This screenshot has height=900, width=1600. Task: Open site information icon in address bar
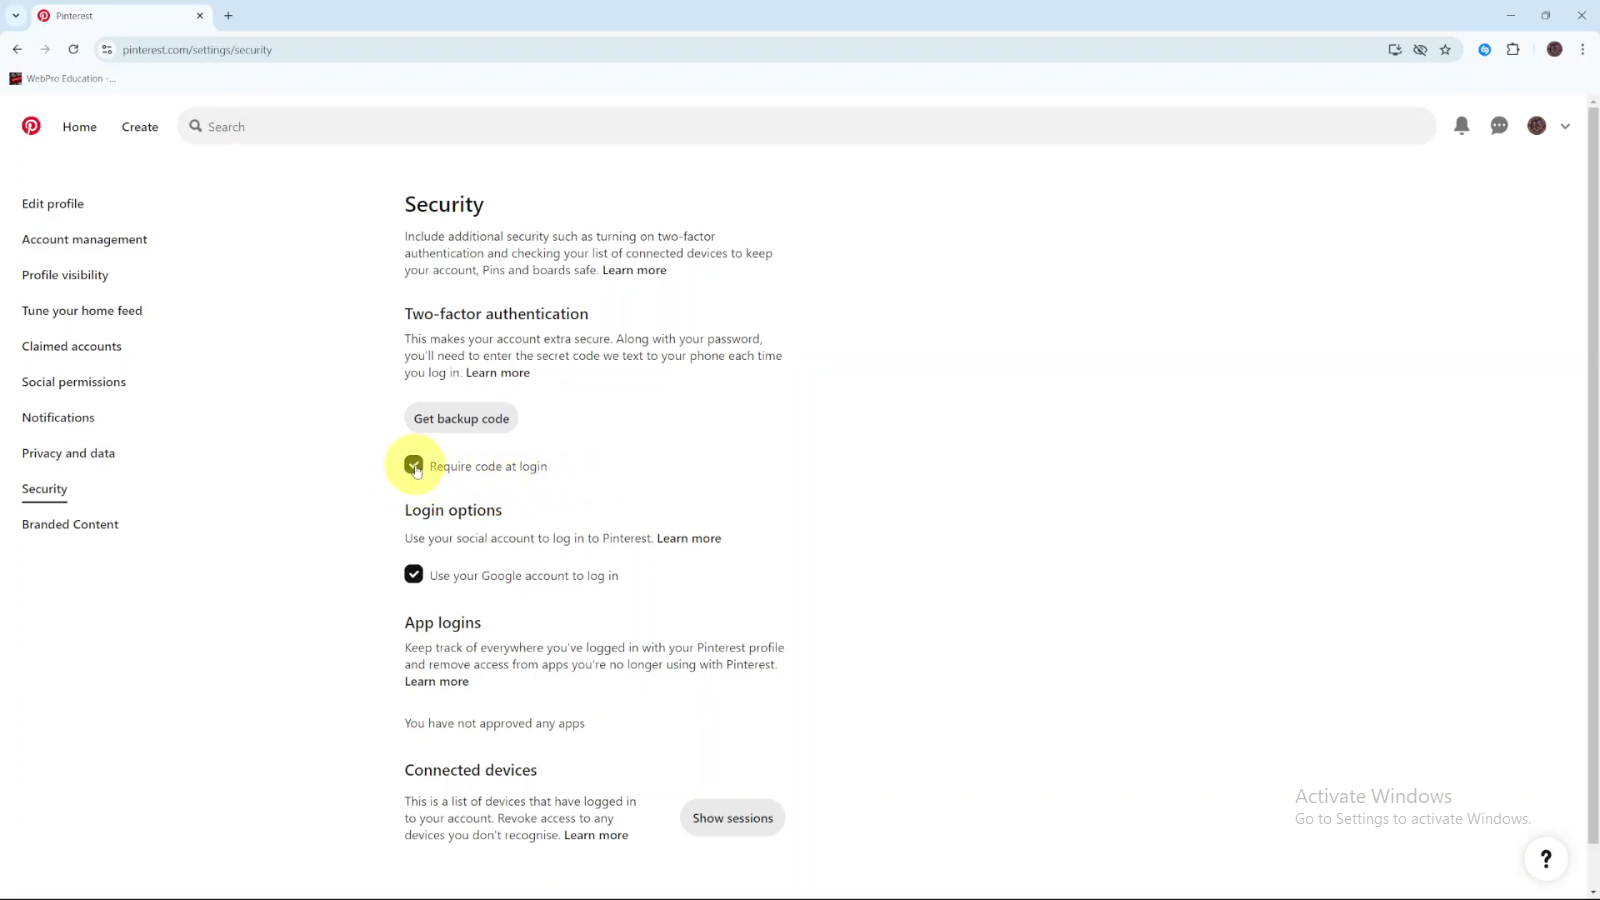[107, 49]
